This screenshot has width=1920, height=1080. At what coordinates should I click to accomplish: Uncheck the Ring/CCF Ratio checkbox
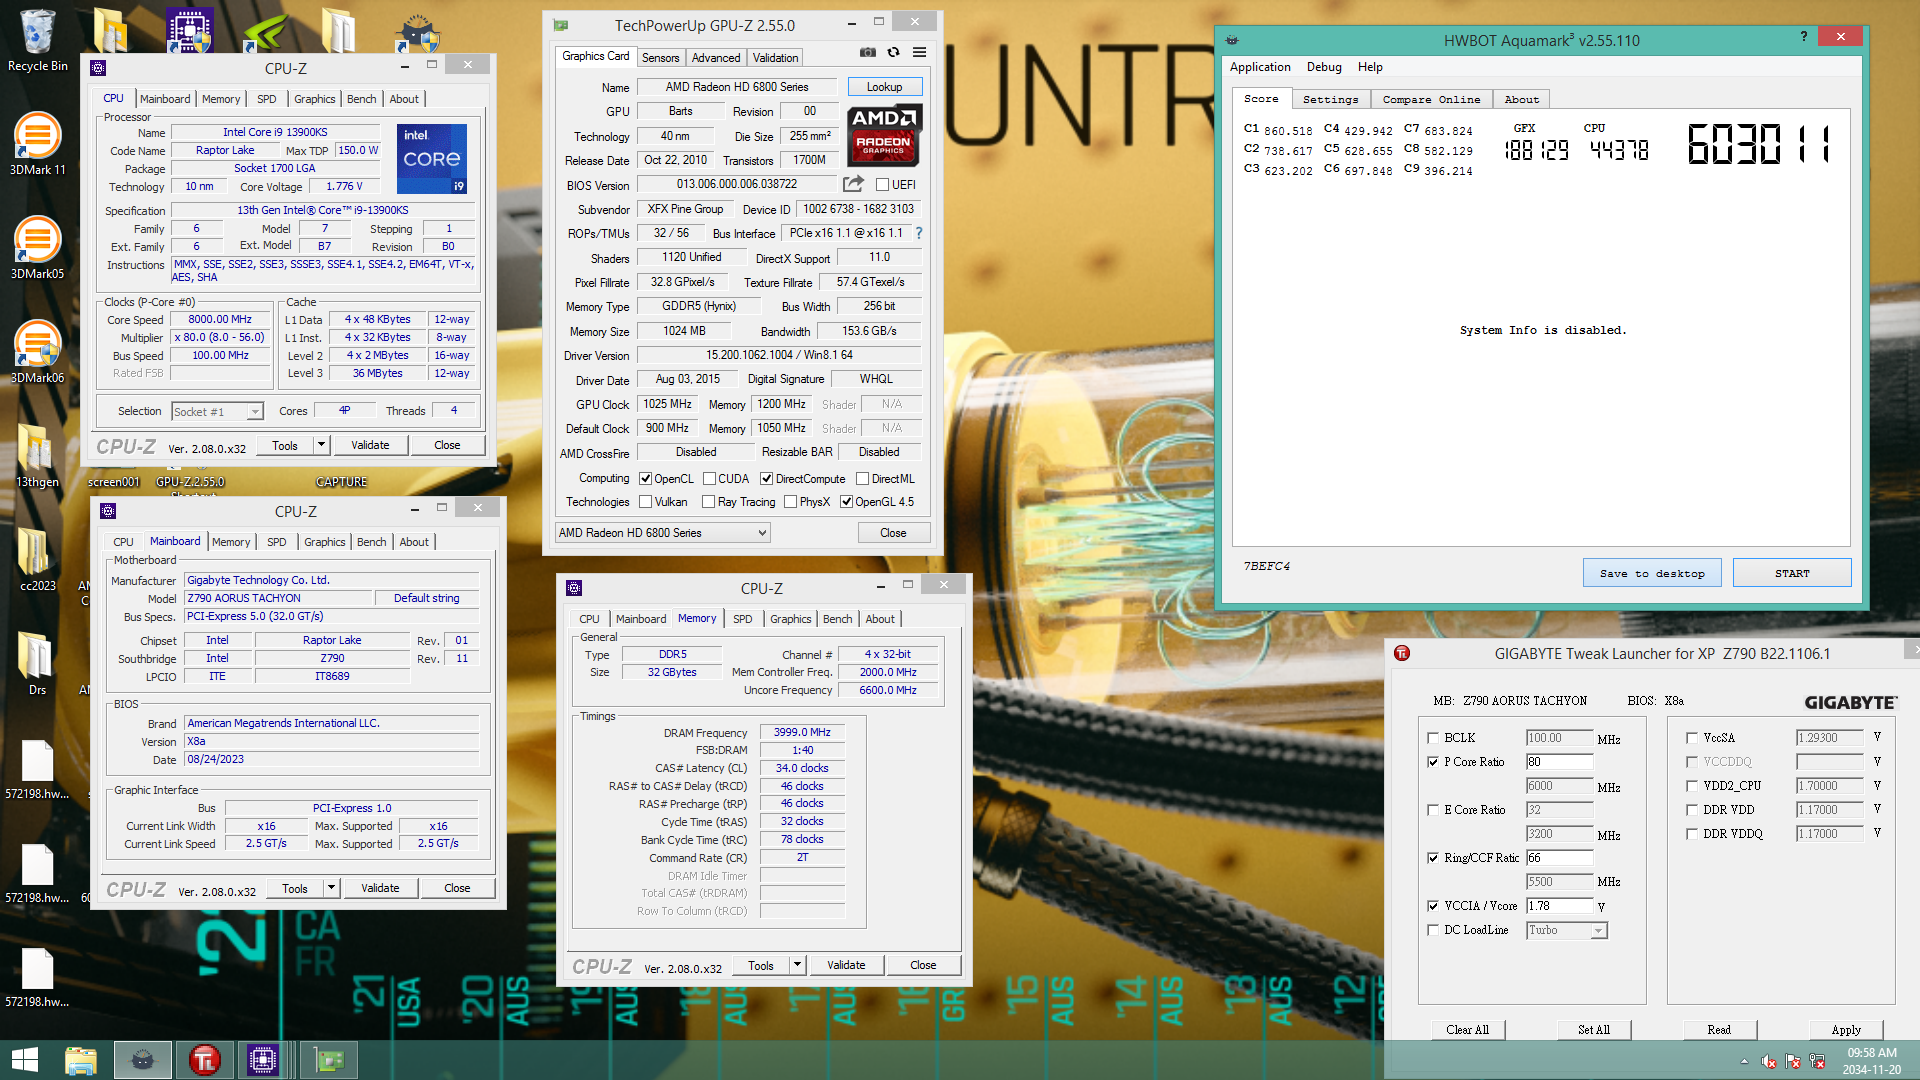tap(1433, 858)
